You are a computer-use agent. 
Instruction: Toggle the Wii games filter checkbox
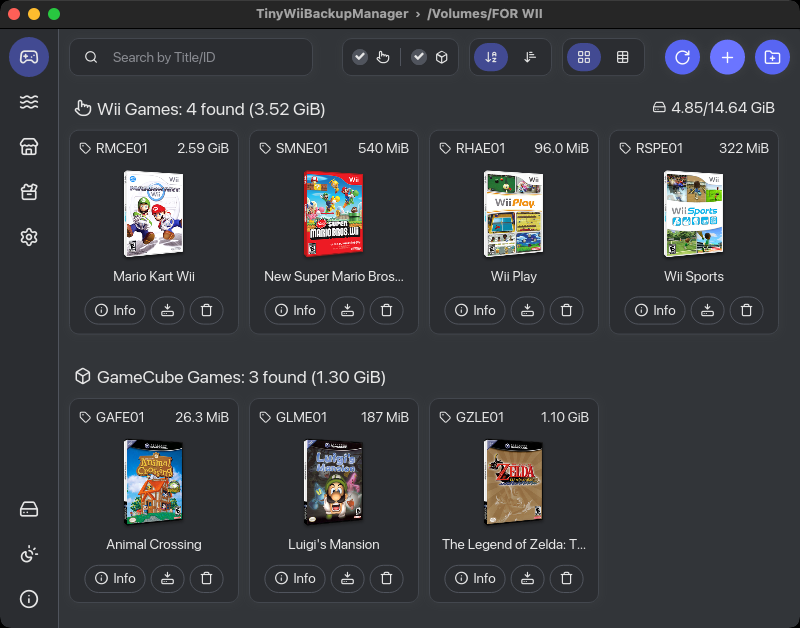371,57
